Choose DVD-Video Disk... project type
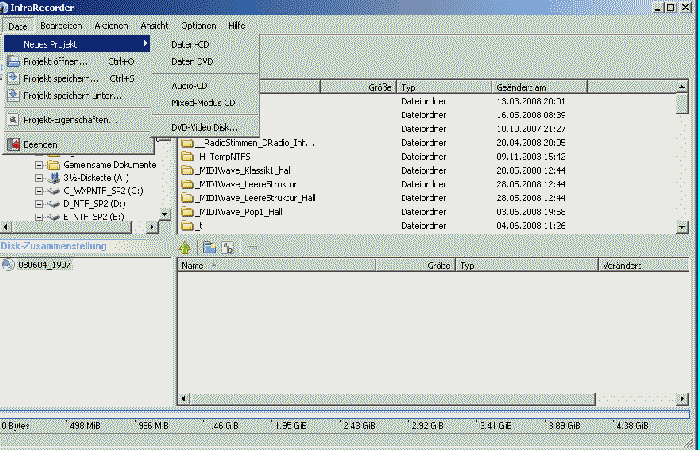700x450 pixels. 205,127
